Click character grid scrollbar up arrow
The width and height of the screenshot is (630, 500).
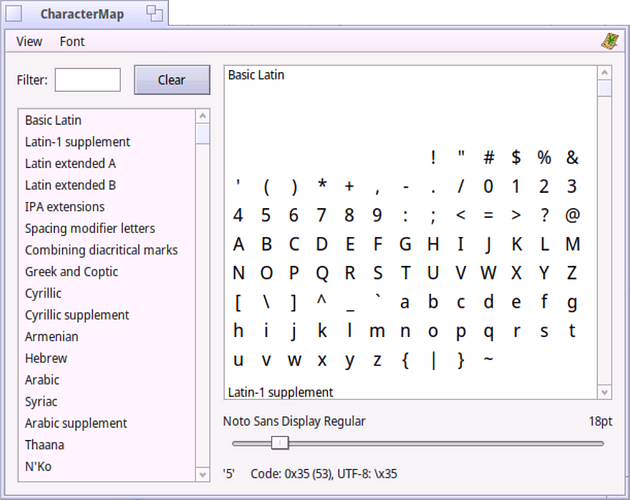pos(604,73)
